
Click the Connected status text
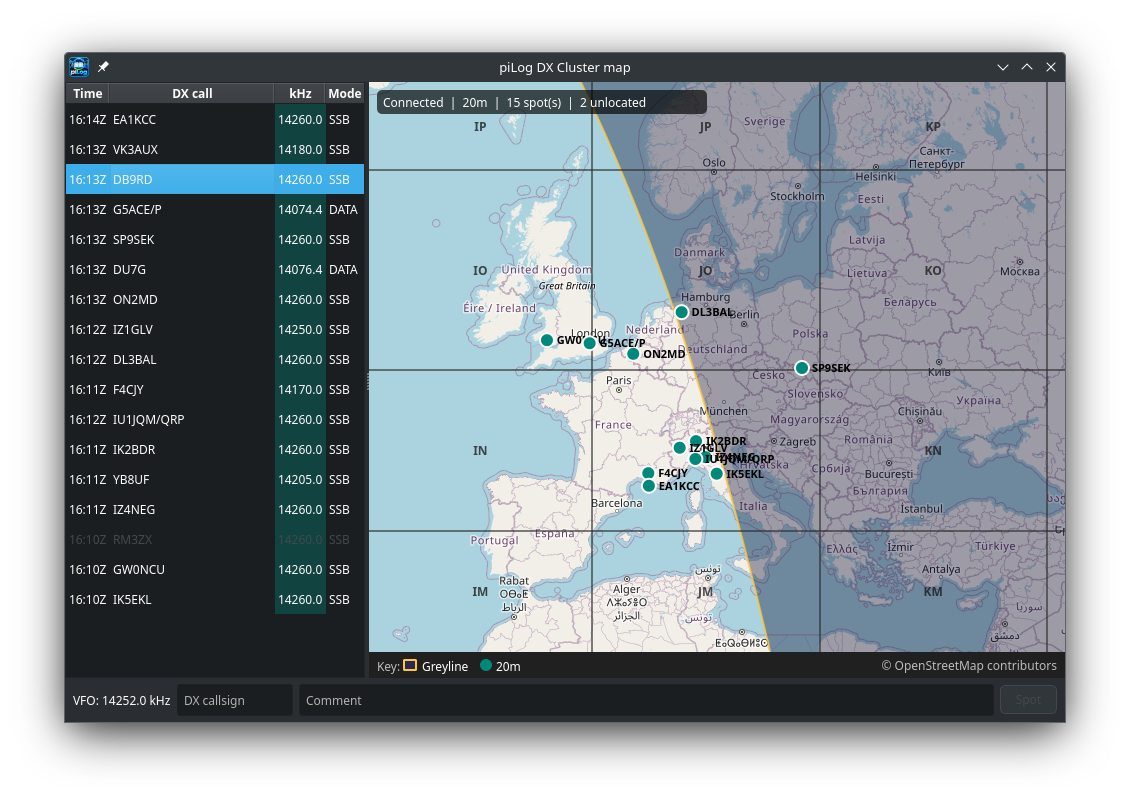pyautogui.click(x=413, y=102)
